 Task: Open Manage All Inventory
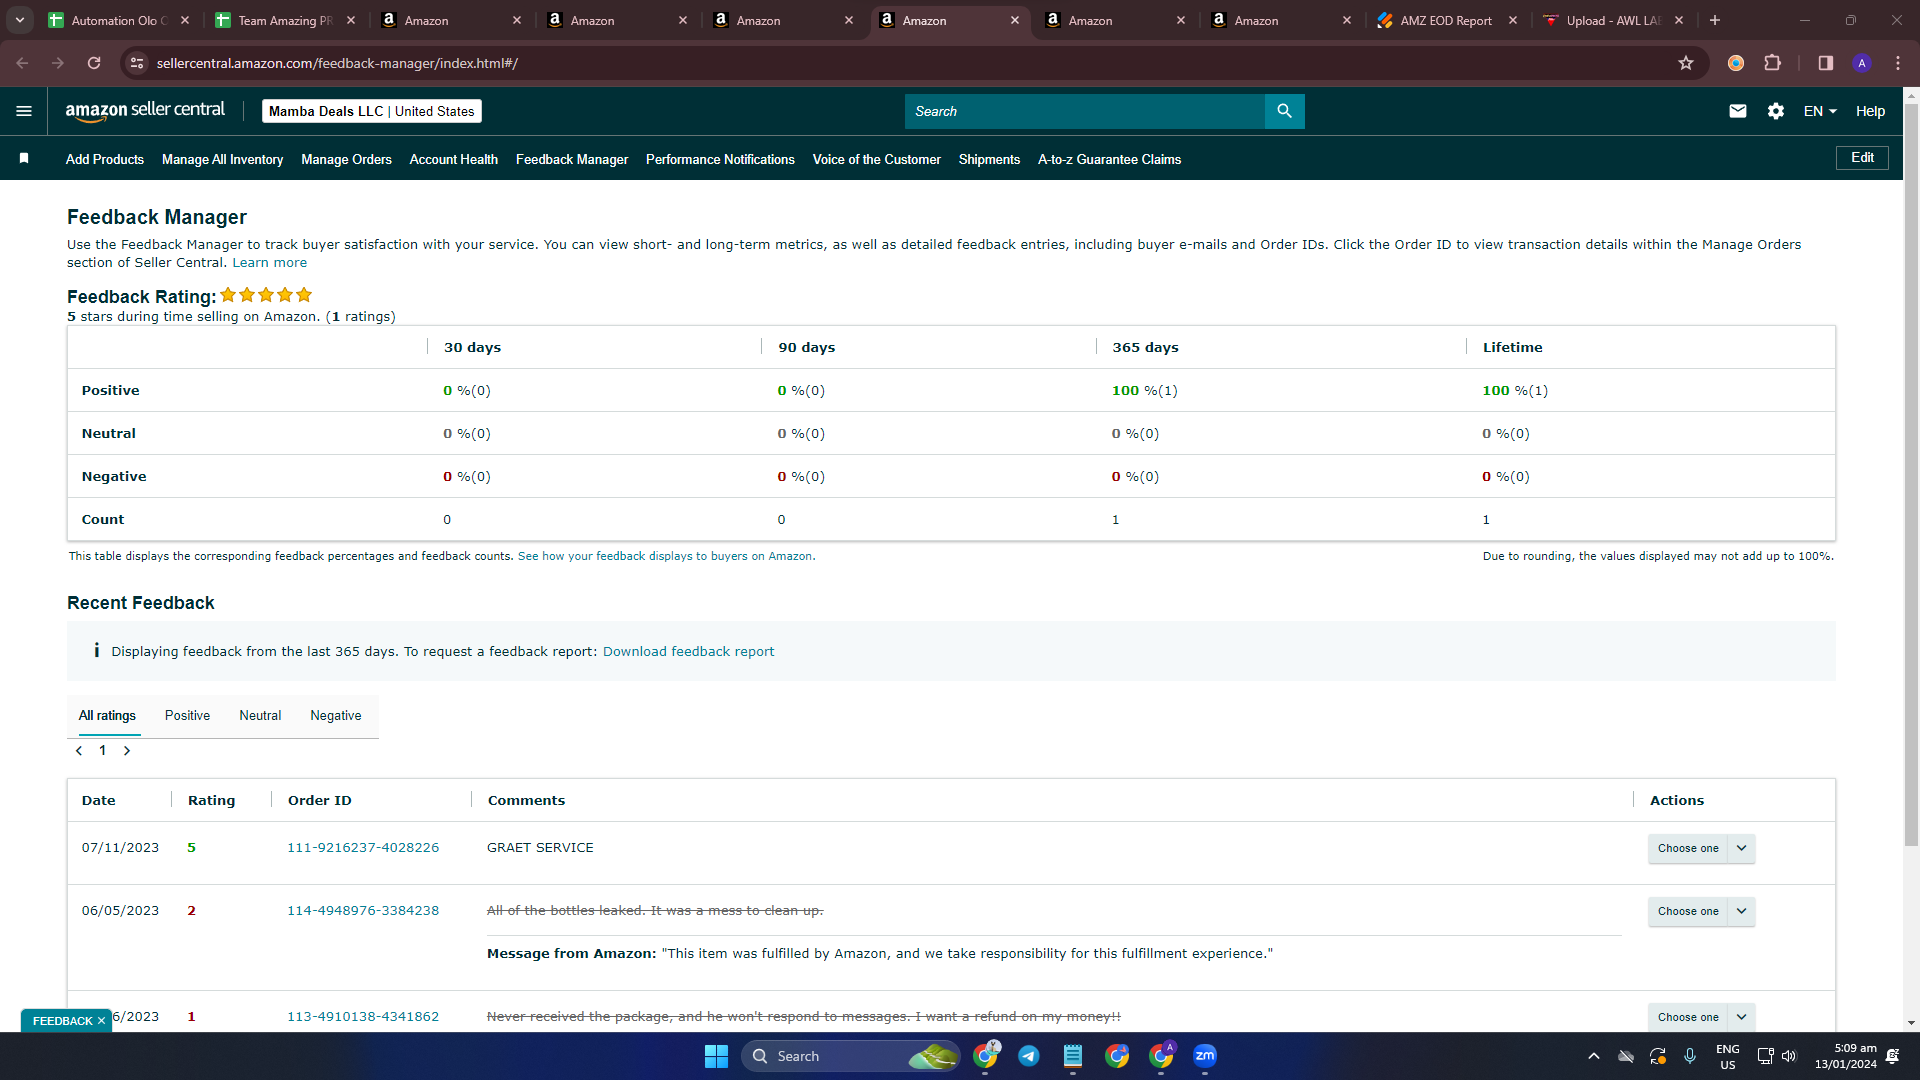tap(222, 159)
